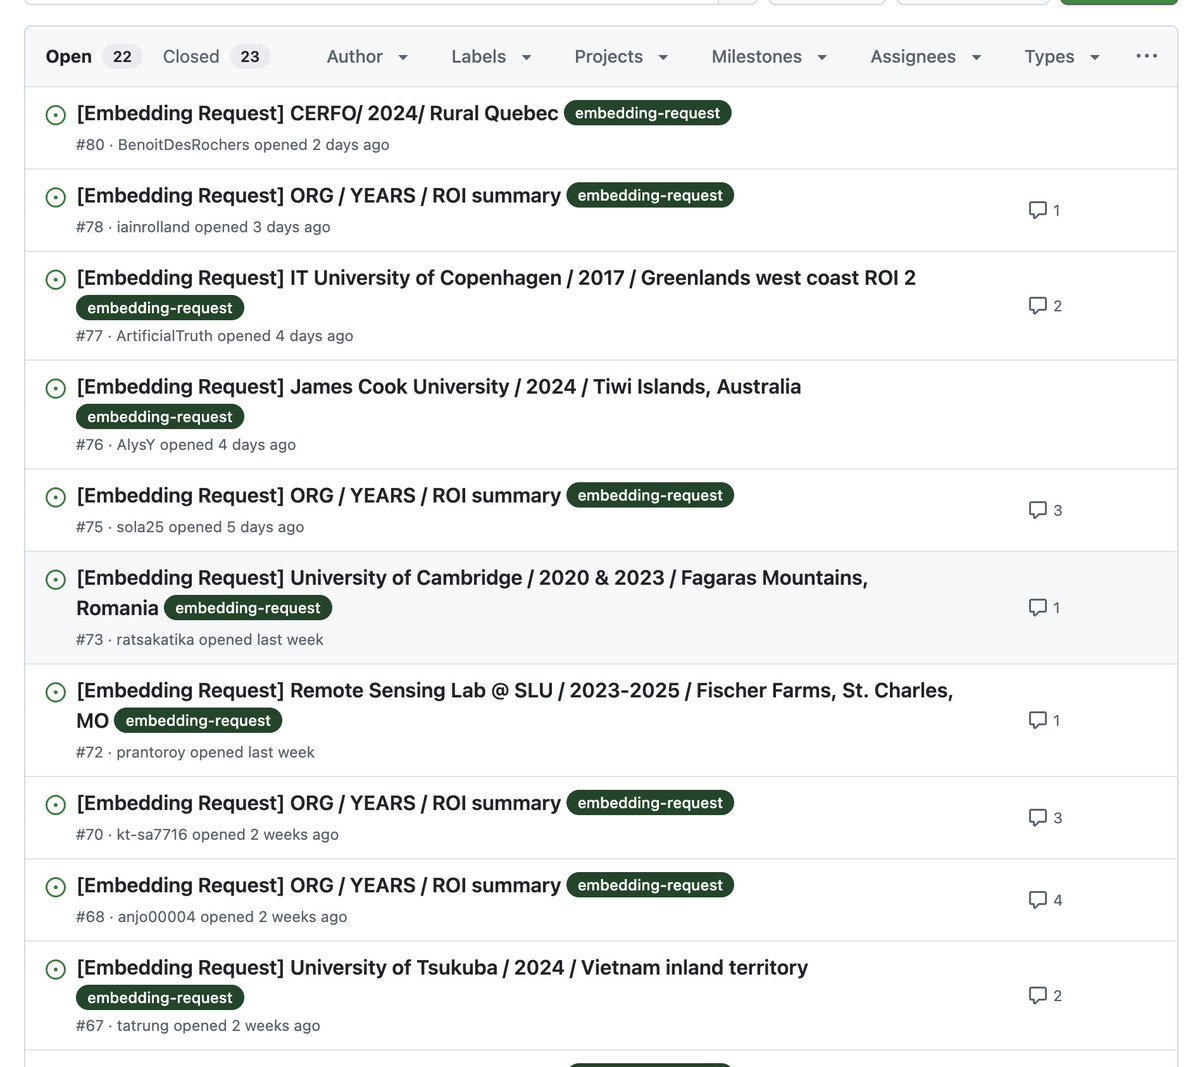Open status icon for James Cook University issue
Viewport: 1200px width, 1067px height.
(x=56, y=388)
